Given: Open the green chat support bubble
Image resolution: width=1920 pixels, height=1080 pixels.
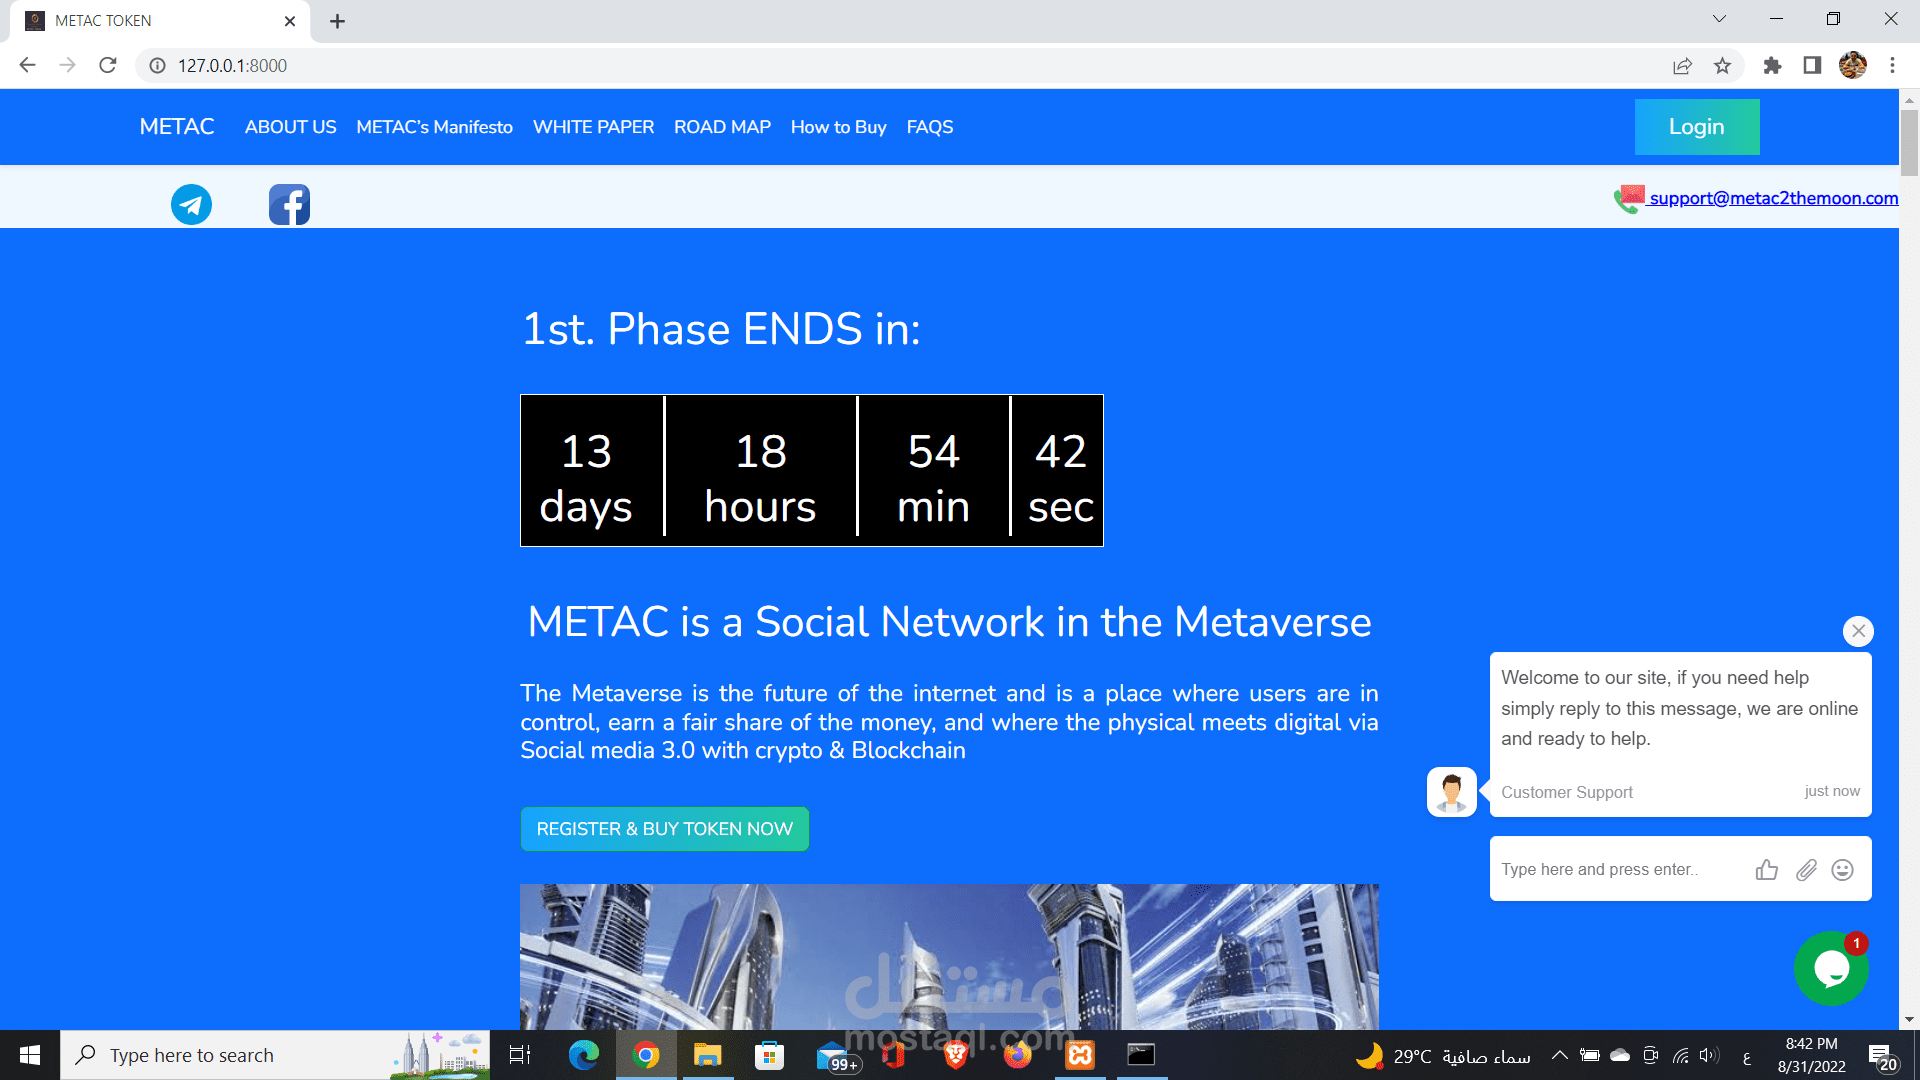Looking at the screenshot, I should click(1832, 968).
